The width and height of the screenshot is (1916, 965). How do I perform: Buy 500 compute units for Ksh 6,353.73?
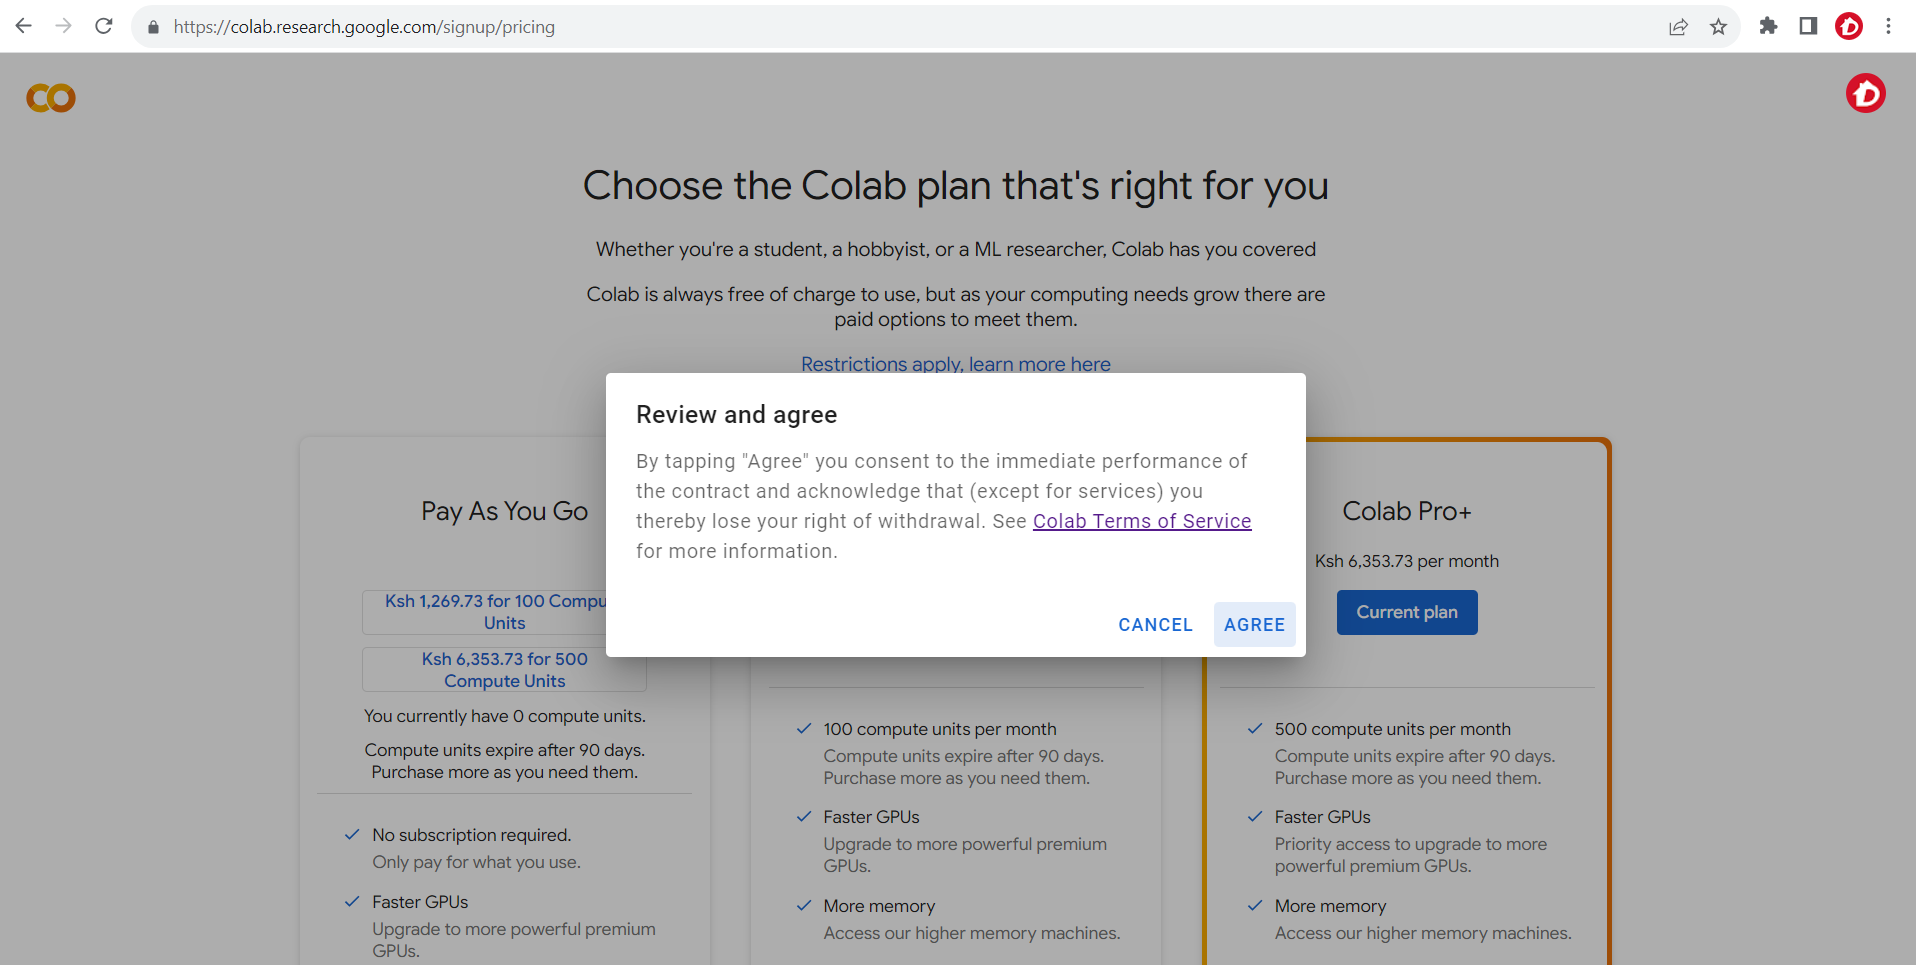click(503, 669)
